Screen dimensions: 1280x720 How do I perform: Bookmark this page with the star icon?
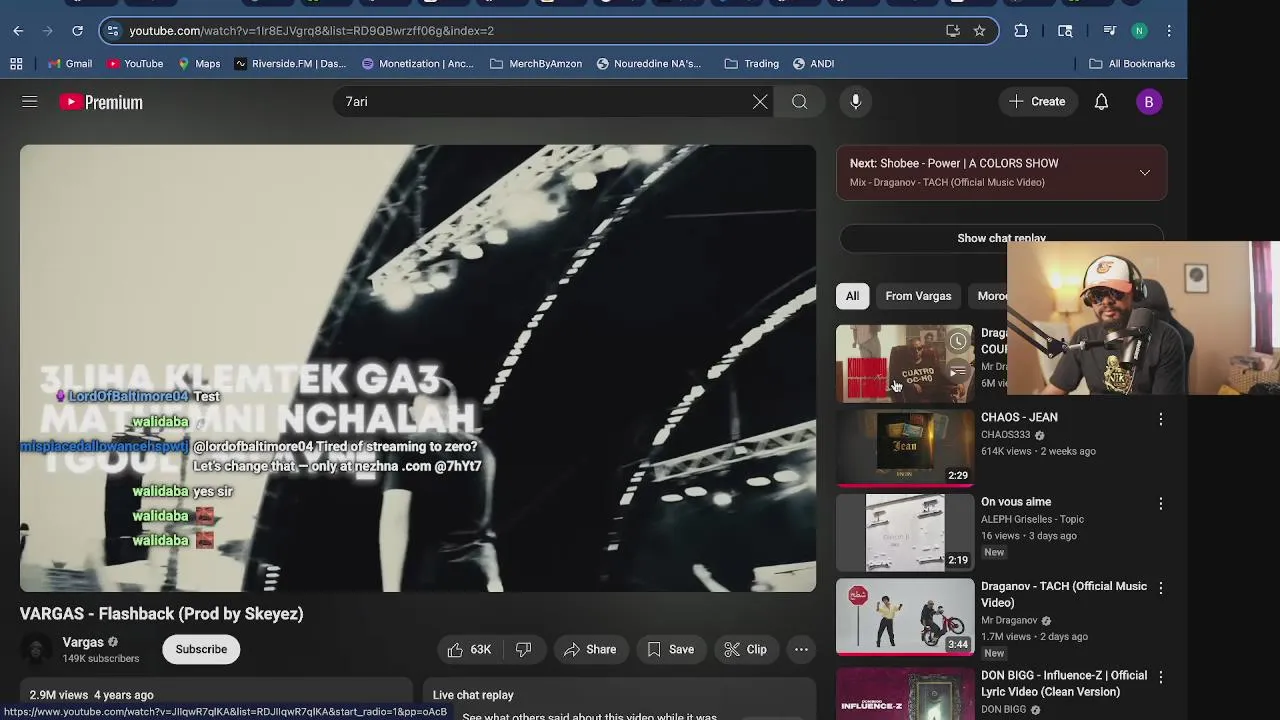click(x=979, y=31)
